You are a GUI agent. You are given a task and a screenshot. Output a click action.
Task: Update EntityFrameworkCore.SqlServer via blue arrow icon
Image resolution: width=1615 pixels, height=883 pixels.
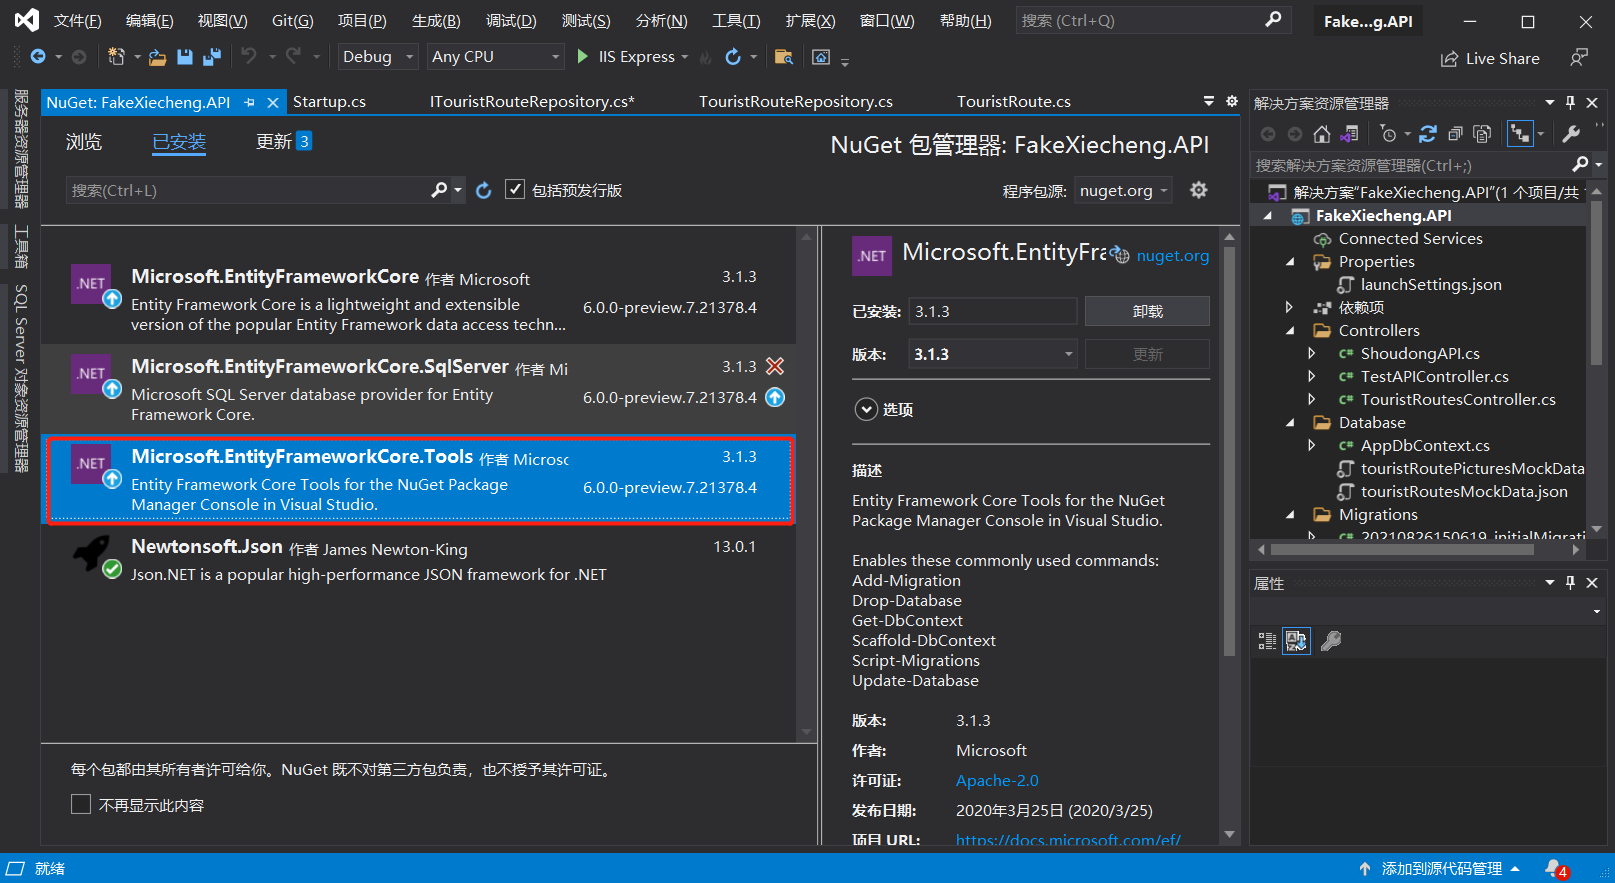[x=775, y=397]
